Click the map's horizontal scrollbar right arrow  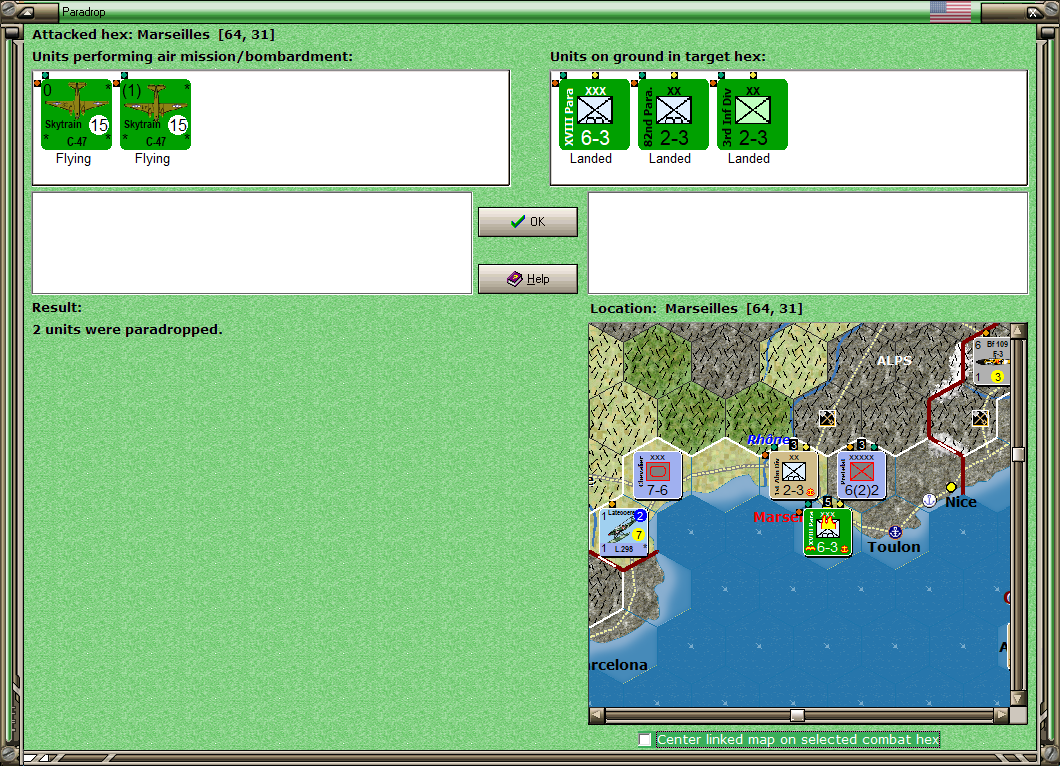(1002, 715)
